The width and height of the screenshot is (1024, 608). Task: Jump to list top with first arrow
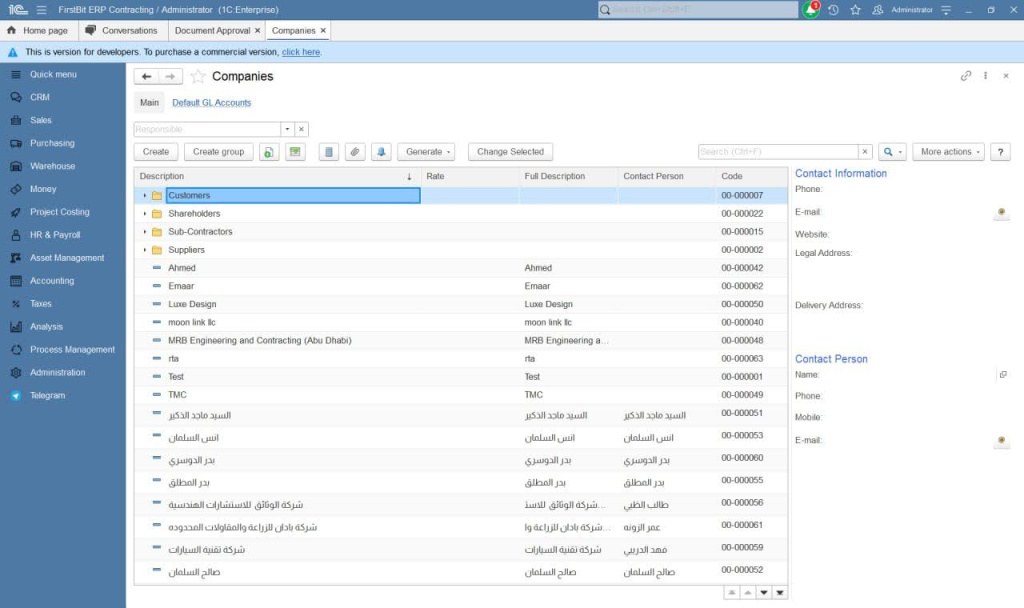pyautogui.click(x=731, y=592)
